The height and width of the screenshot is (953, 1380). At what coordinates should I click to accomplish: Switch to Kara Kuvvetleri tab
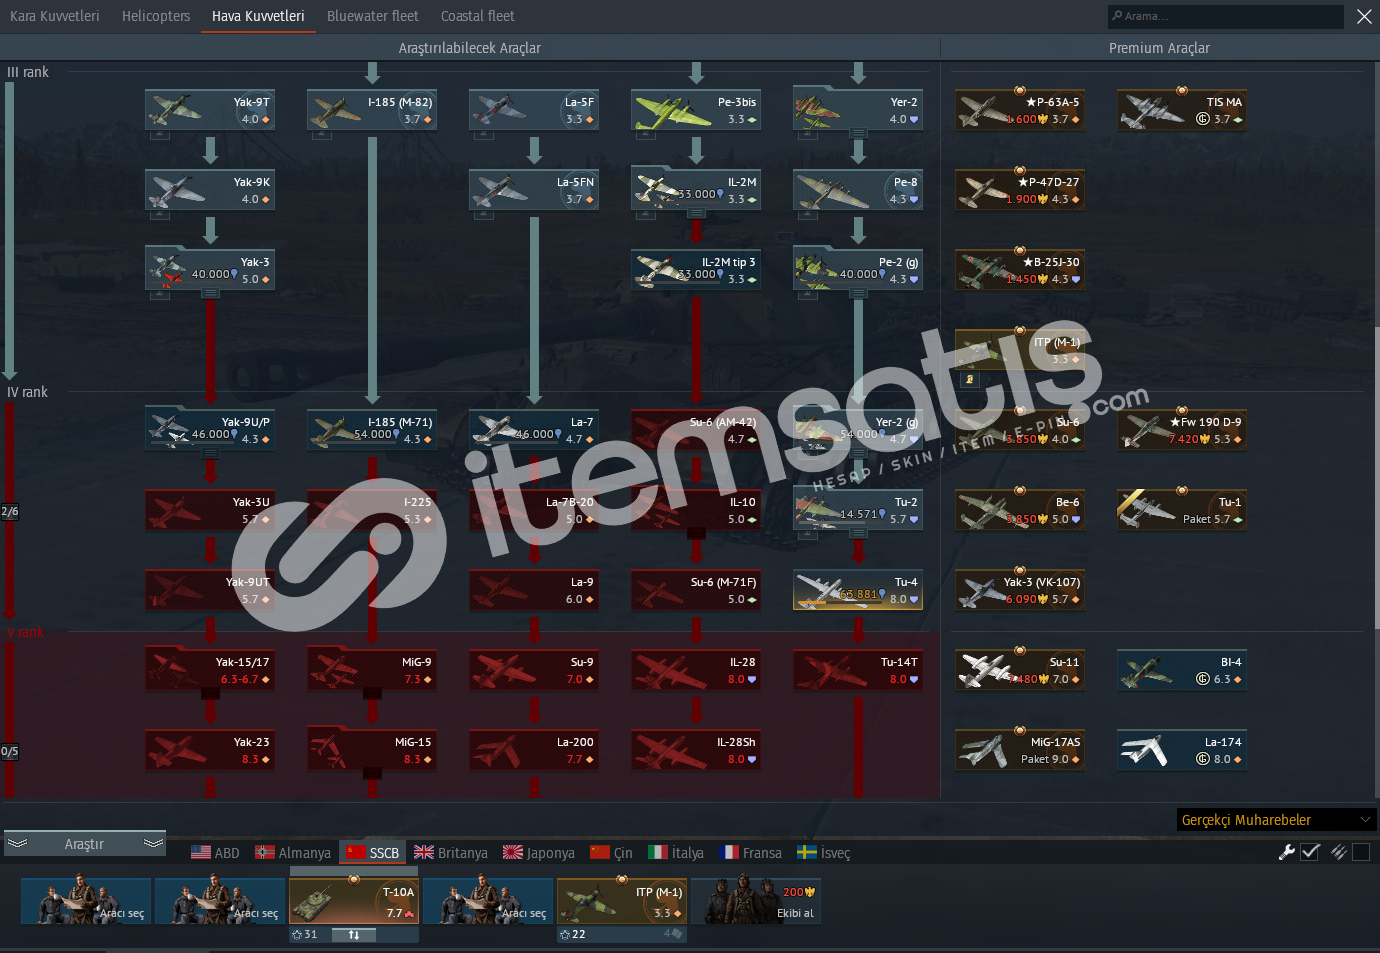(55, 16)
